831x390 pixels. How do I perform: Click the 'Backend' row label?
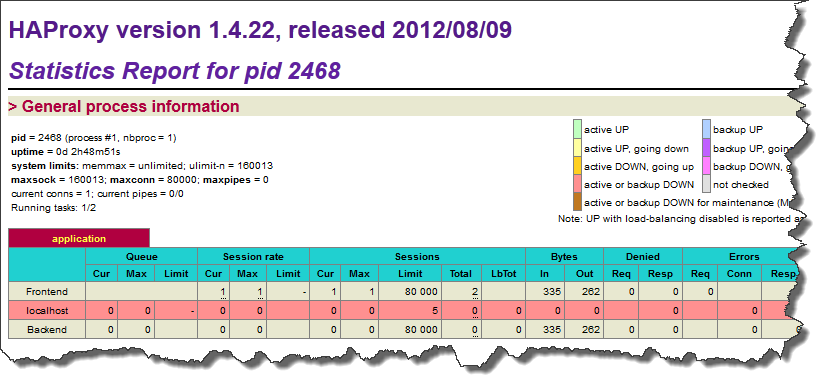tap(47, 330)
